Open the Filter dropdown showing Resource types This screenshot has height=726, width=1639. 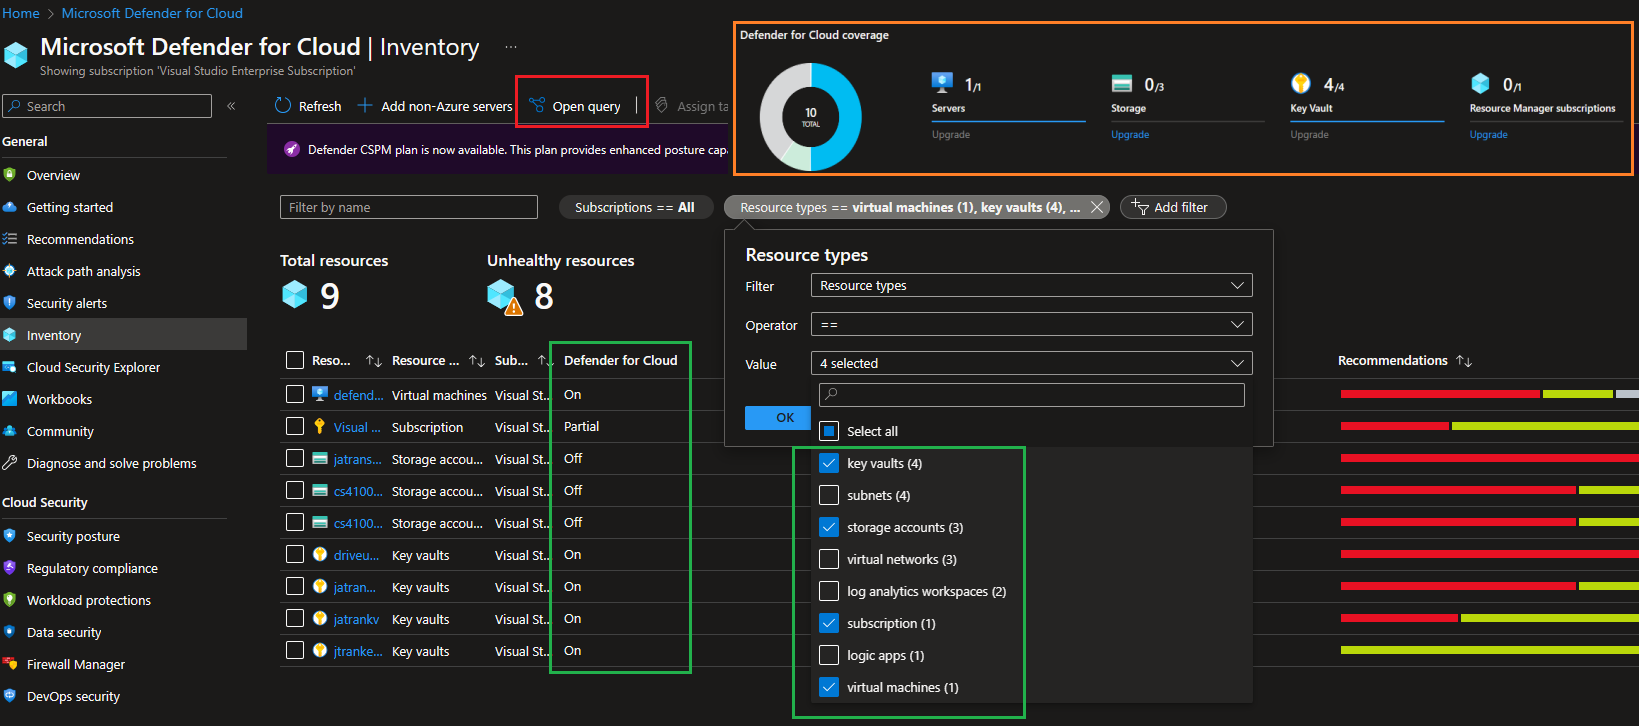[1031, 285]
